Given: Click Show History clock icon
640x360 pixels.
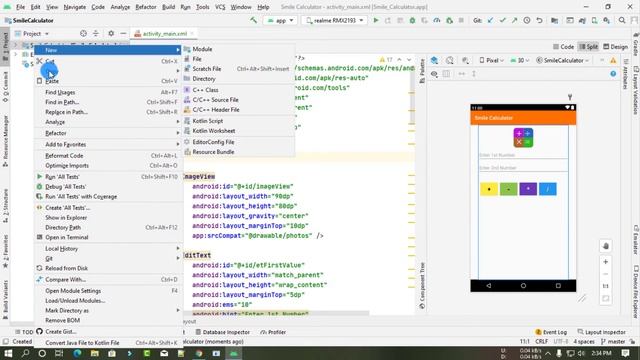Looking at the screenshot, I should pyautogui.click(x=527, y=20).
